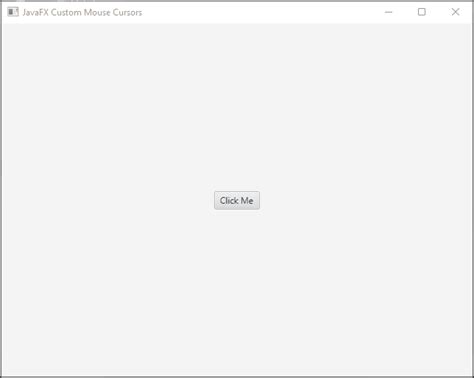The height and width of the screenshot is (378, 474).
Task: Maximize the JavaFX Custom Mouse Cursors window
Action: point(422,12)
